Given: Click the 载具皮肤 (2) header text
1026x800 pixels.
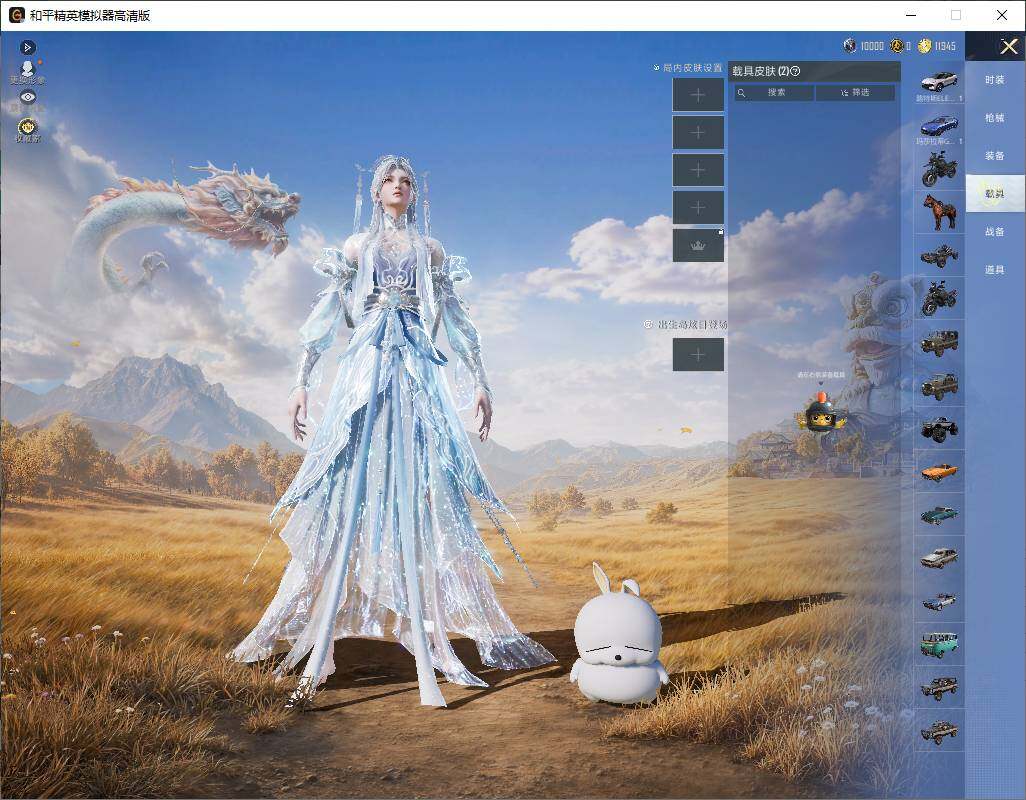Looking at the screenshot, I should (x=761, y=71).
